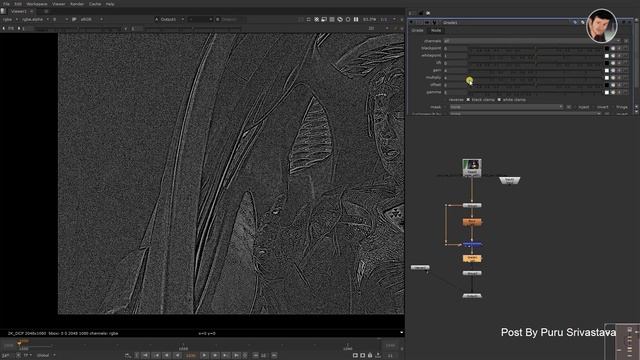Click the viewer pause update icon
This screenshot has width=640, height=360.
pyautogui.click(x=356, y=19)
